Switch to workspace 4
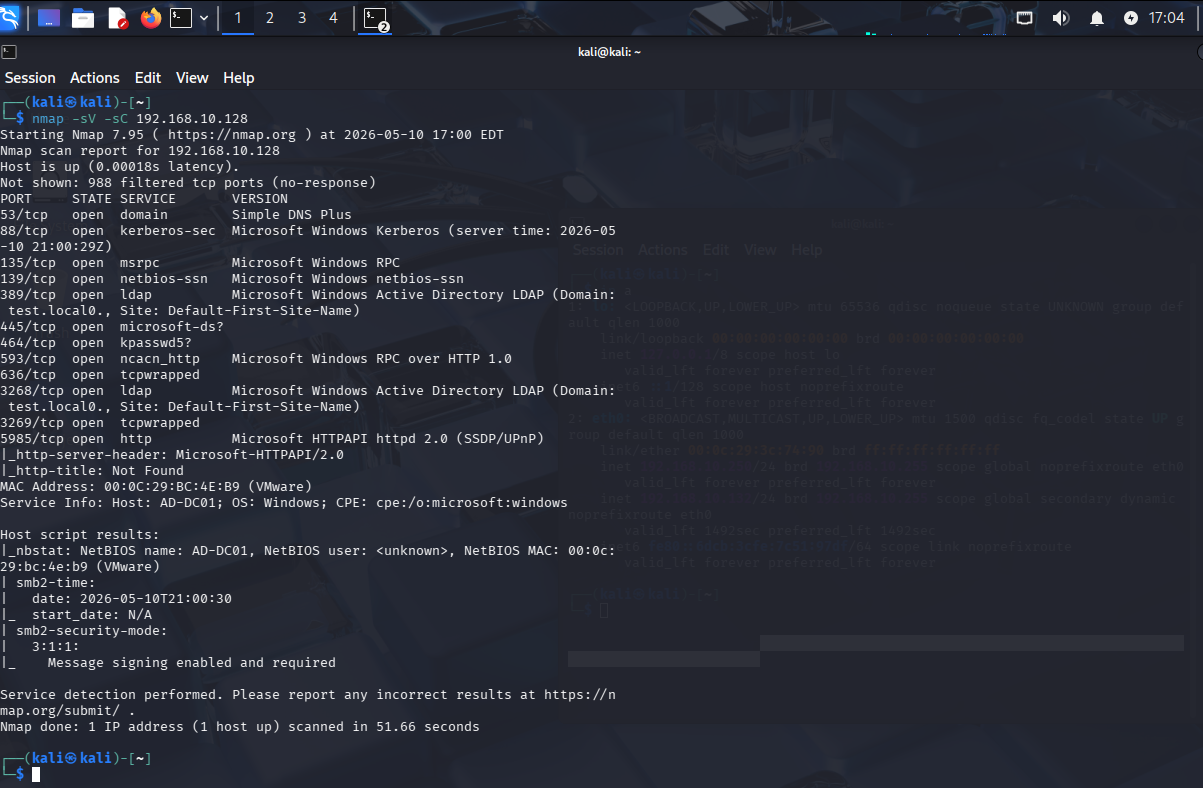The image size is (1203, 788). pyautogui.click(x=333, y=18)
